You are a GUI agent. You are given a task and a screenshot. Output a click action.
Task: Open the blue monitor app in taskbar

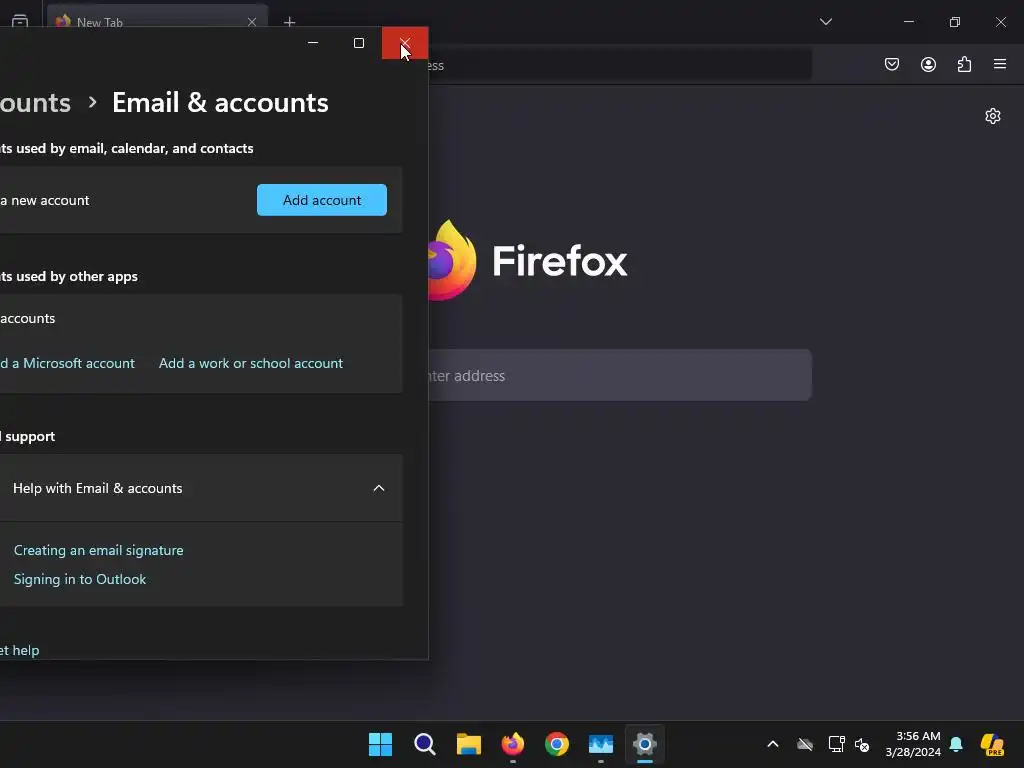(x=601, y=744)
